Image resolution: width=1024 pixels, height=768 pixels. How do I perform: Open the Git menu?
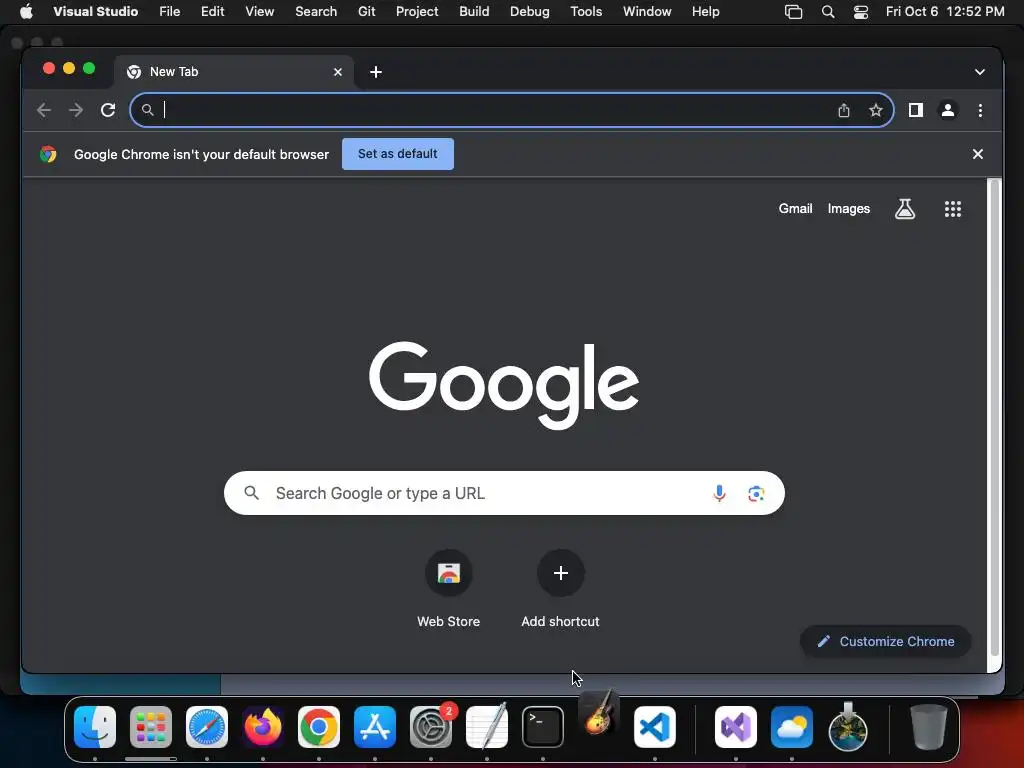click(366, 12)
